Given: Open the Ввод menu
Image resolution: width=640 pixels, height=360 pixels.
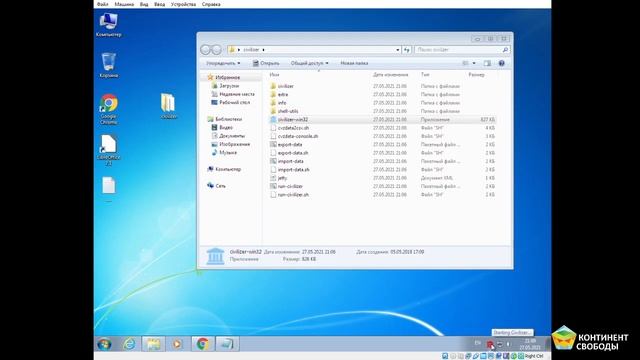Looking at the screenshot, I should pos(160,4).
